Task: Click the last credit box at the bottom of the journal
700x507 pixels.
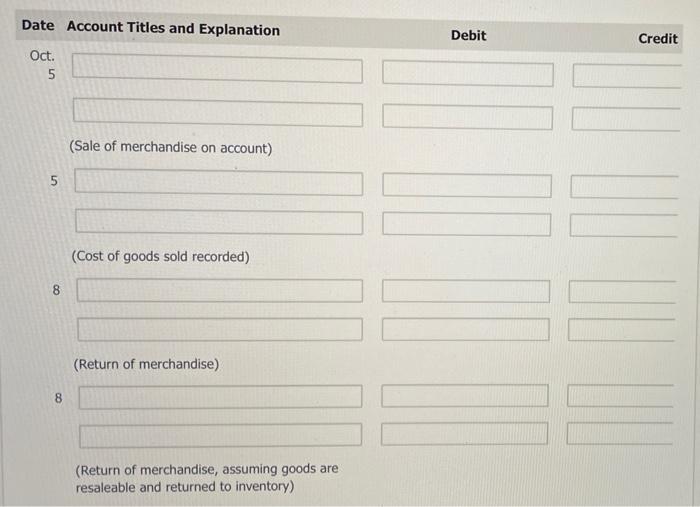Action: coord(620,433)
